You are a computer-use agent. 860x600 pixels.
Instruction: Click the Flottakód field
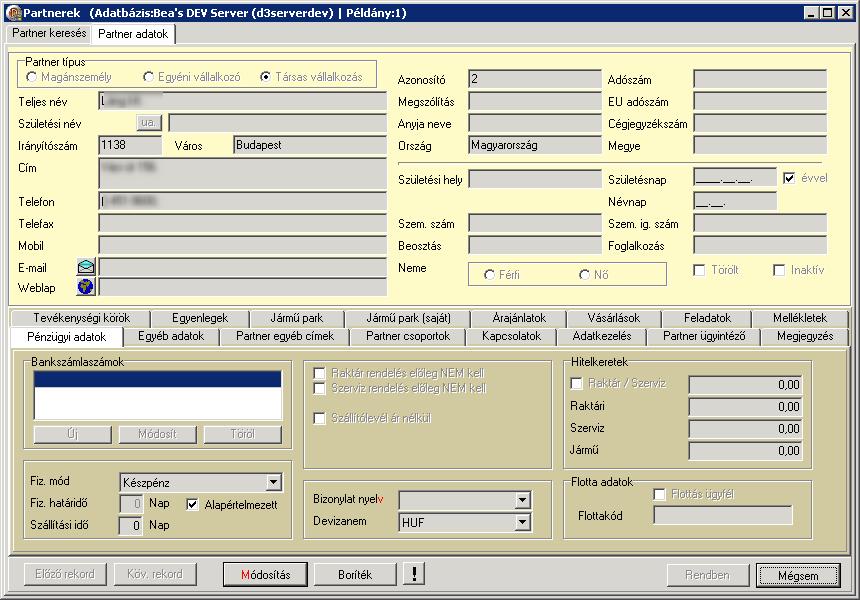(x=723, y=516)
